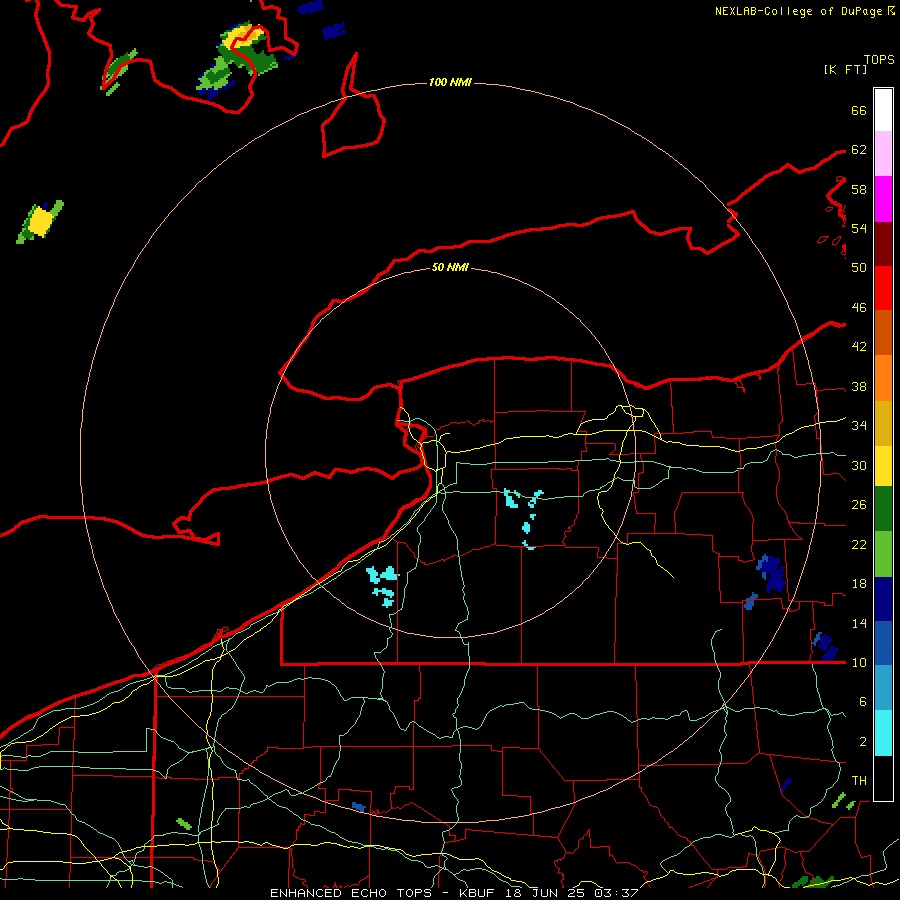Click the magenta legend swatch
This screenshot has height=900, width=900.
(883, 199)
